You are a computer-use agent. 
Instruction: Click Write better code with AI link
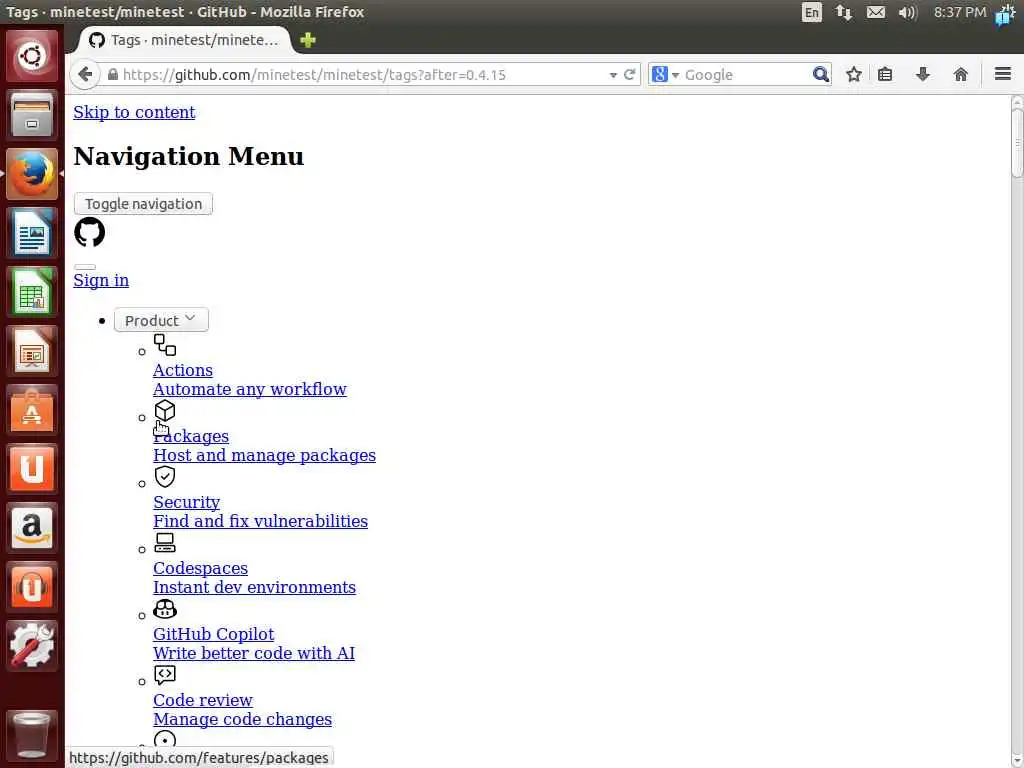coord(254,653)
